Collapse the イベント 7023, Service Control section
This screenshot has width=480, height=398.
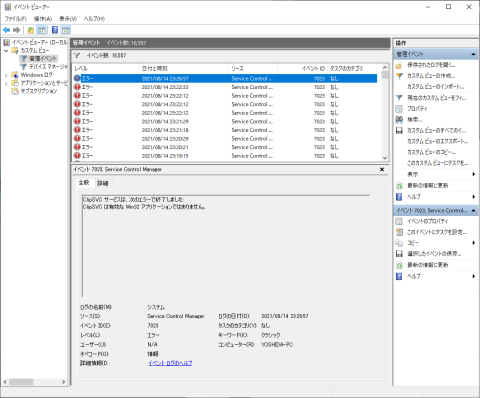[x=473, y=211]
